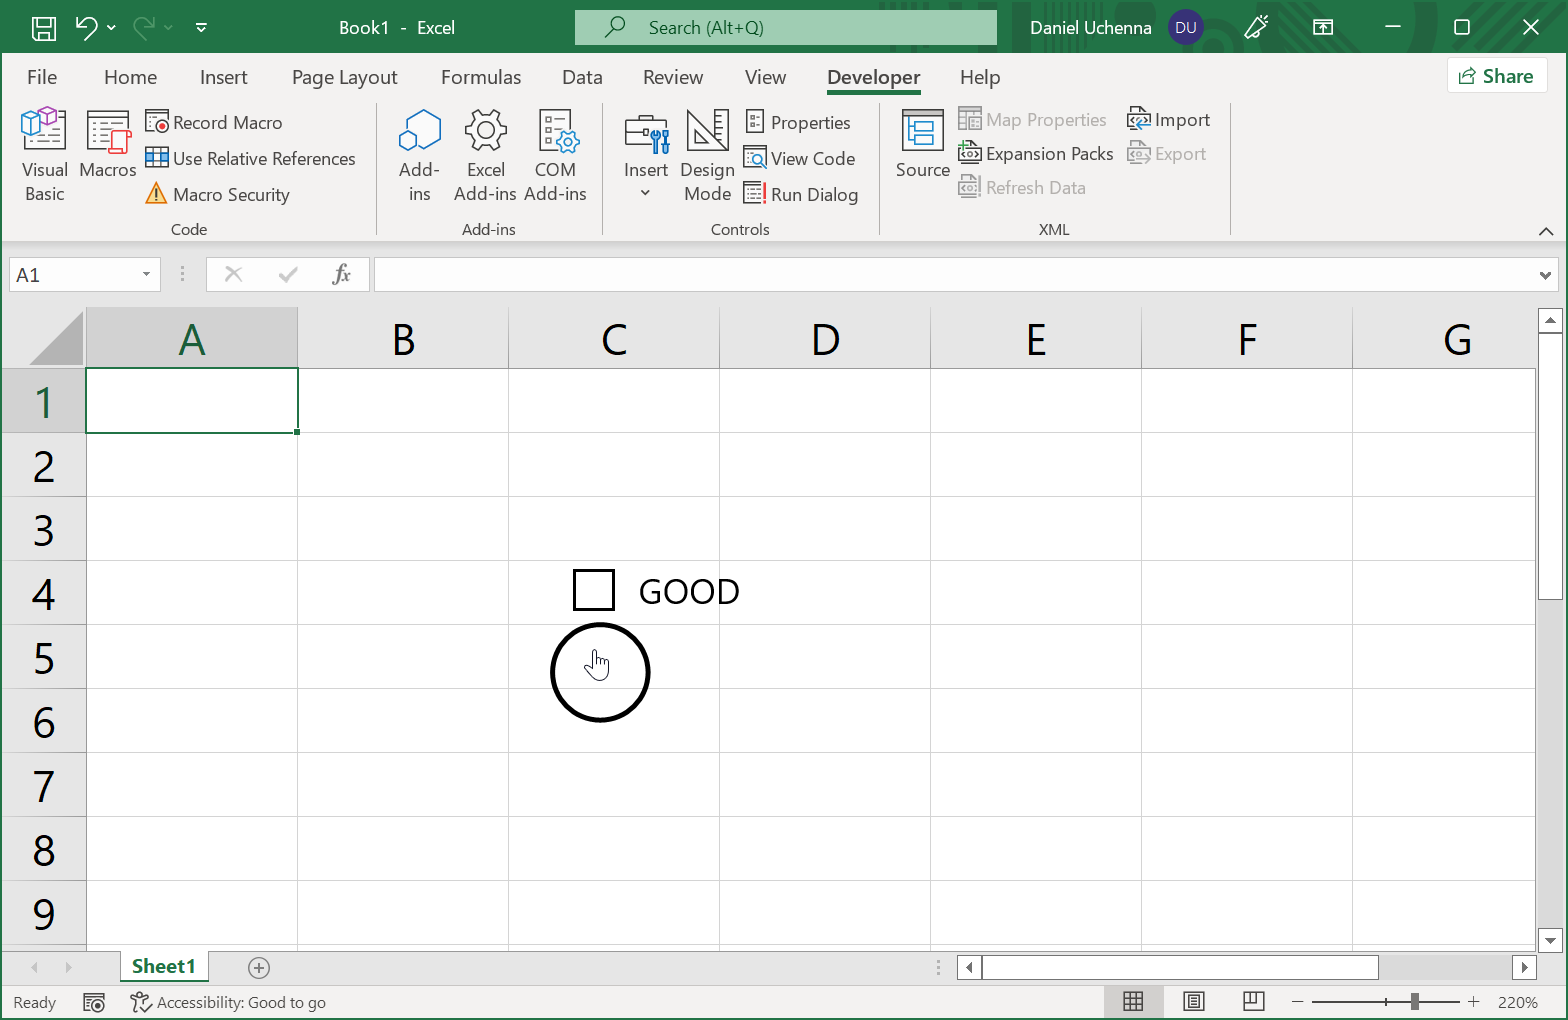Add a new sheet

[259, 967]
